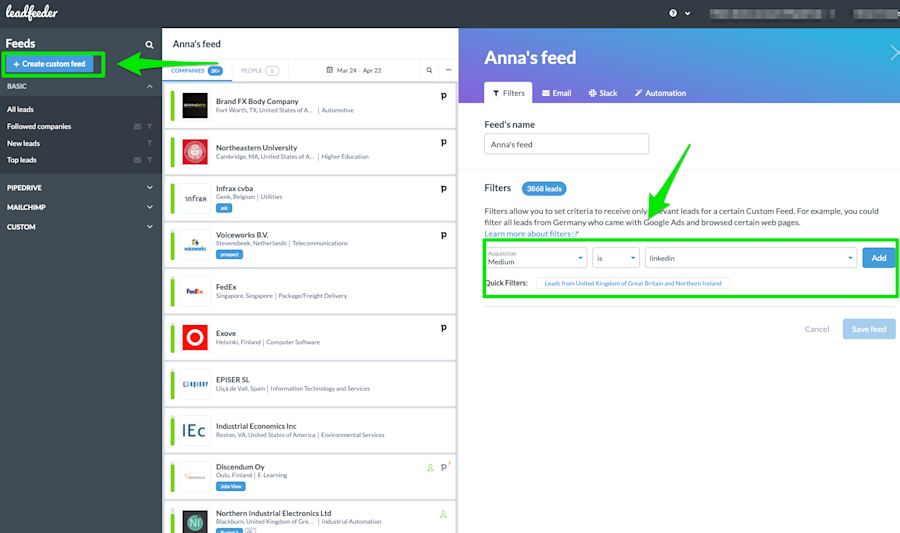This screenshot has height=533, width=900.
Task: Open the Acquisition Medium filter dropdown
Action: point(535,258)
